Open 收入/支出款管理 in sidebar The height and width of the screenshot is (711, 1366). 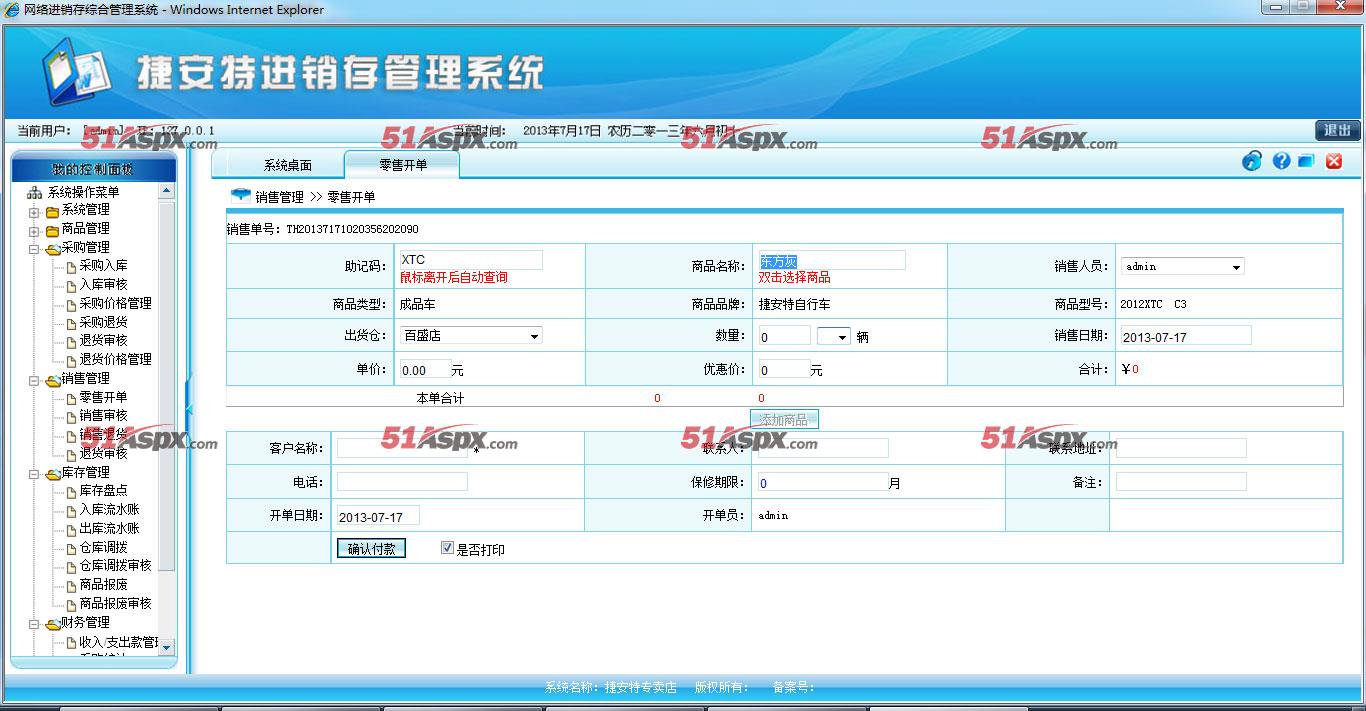118,642
